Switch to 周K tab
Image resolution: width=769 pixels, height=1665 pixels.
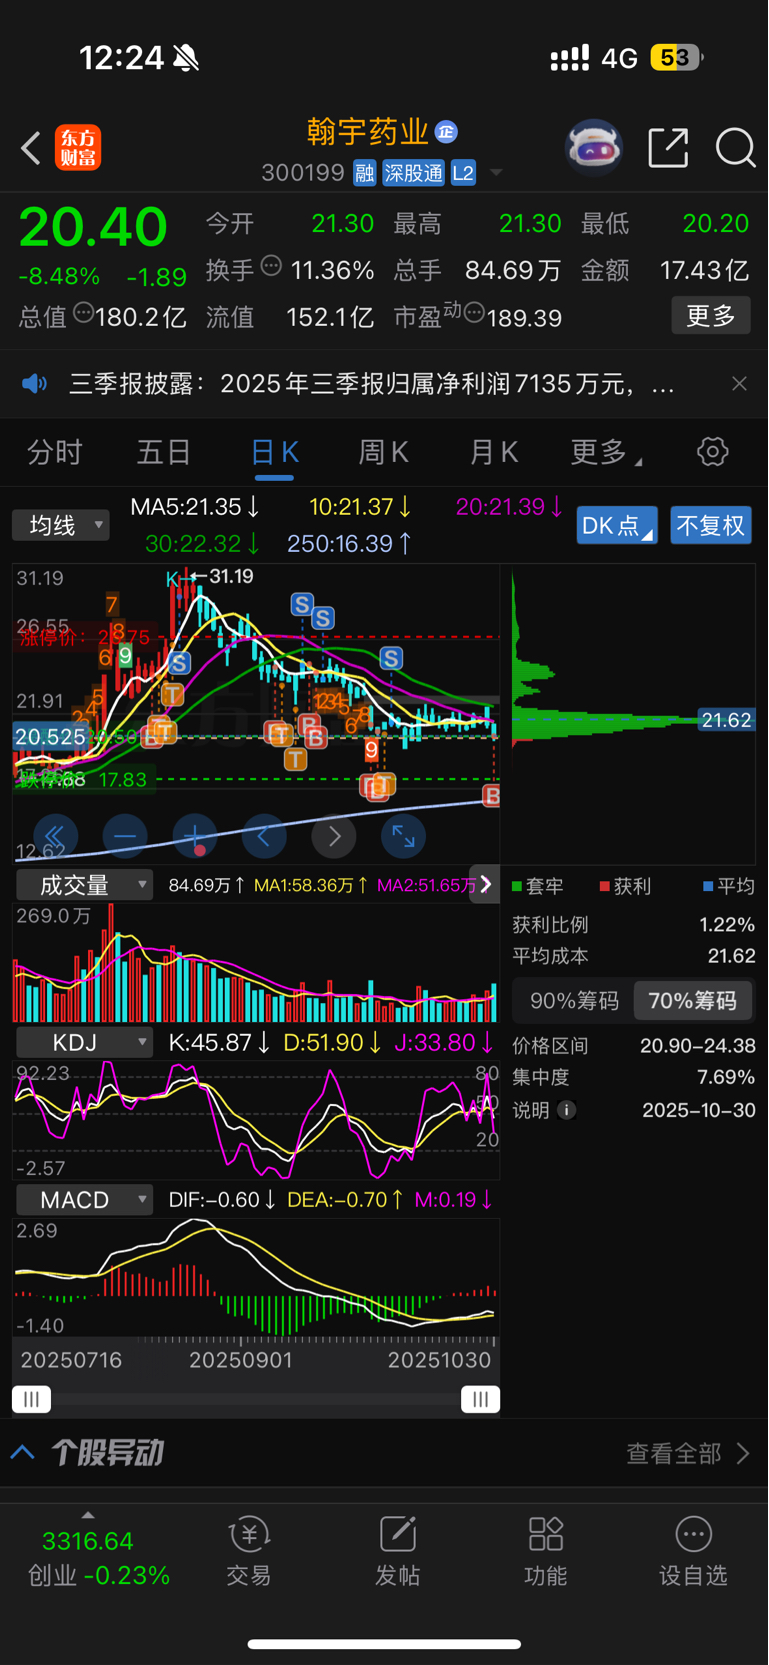[x=384, y=453]
